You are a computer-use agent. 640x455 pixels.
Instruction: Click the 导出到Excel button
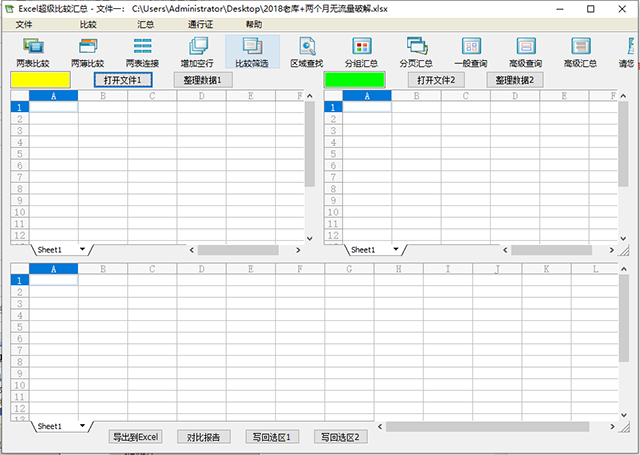136,437
